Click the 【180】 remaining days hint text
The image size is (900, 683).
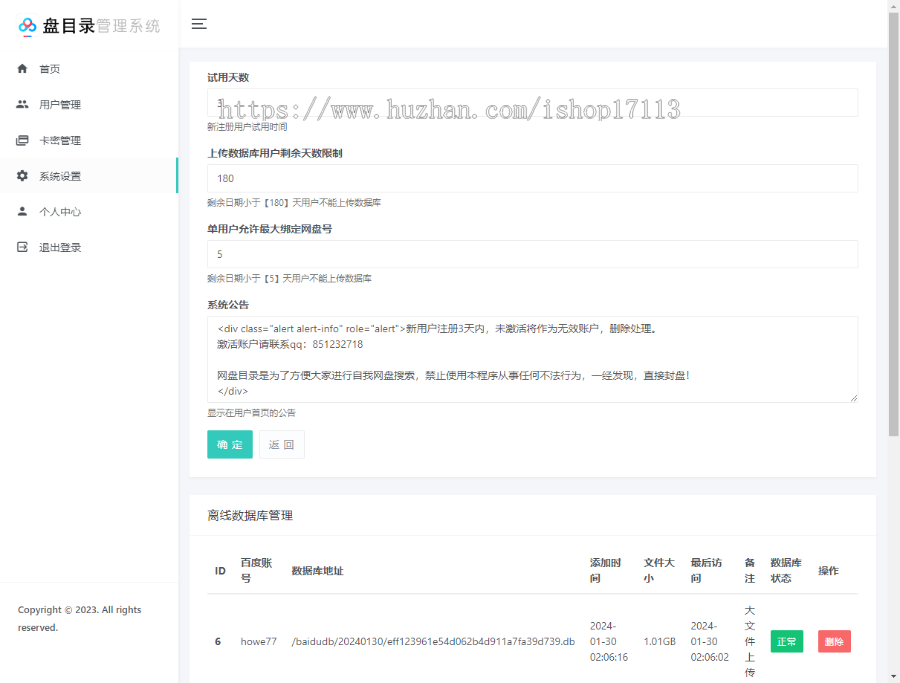tap(294, 203)
